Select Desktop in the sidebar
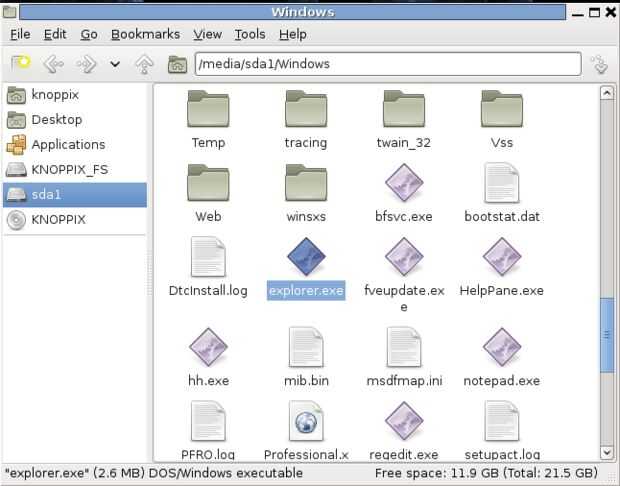Viewport: 620px width, 486px height. (75, 119)
